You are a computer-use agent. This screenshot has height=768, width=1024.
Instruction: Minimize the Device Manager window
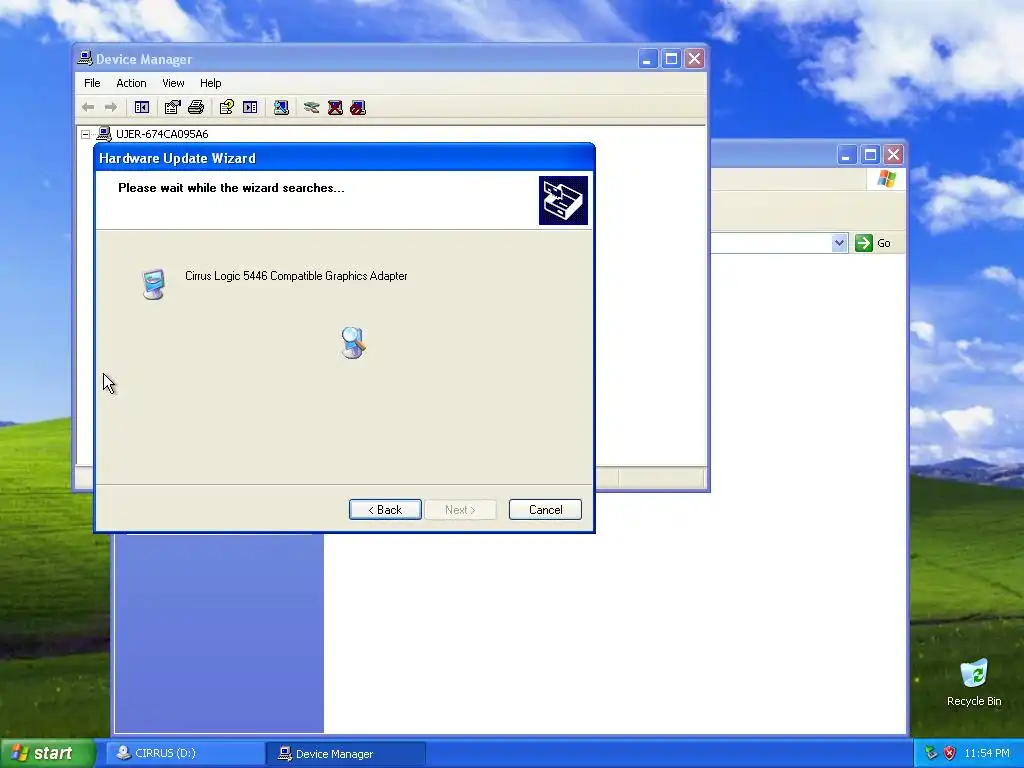[x=647, y=59]
